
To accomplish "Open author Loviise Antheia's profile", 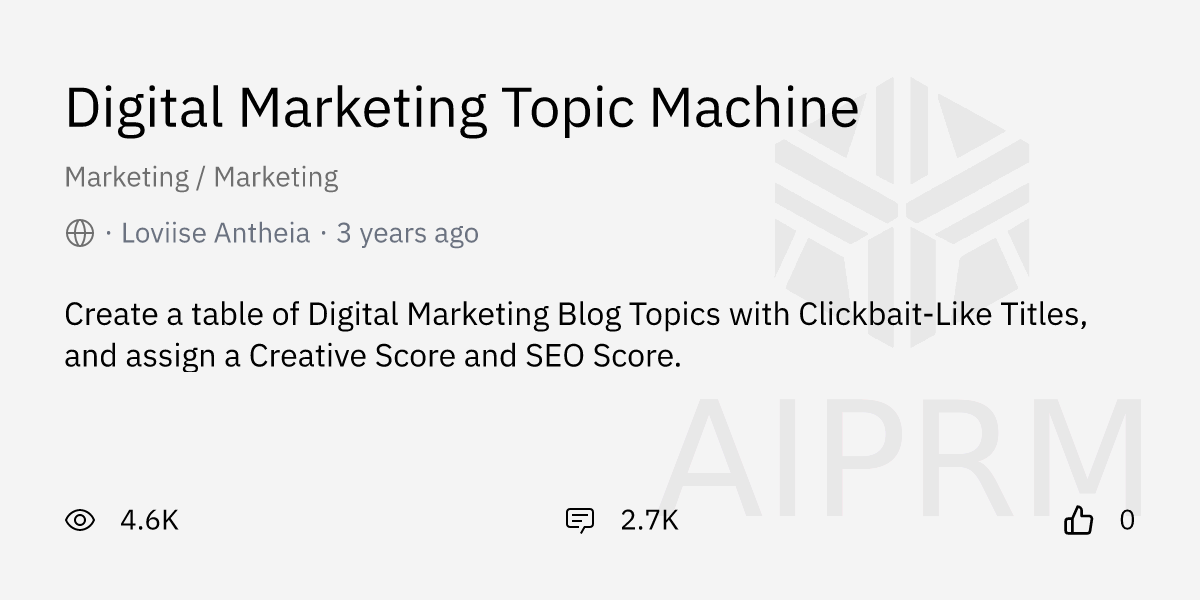I will (215, 234).
